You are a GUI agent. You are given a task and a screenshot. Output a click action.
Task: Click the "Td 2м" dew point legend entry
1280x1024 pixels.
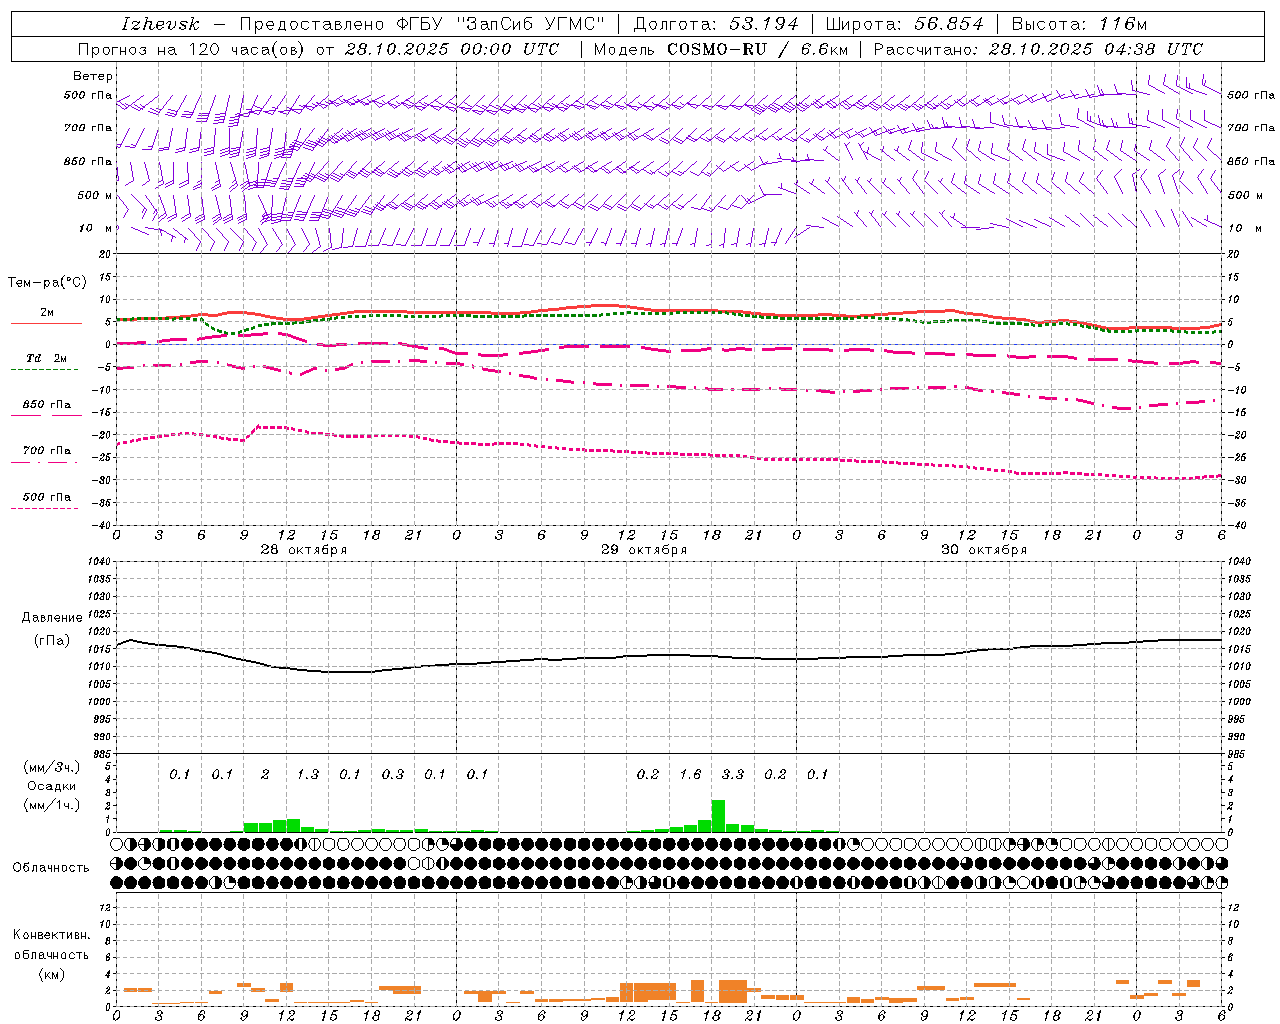(x=46, y=358)
